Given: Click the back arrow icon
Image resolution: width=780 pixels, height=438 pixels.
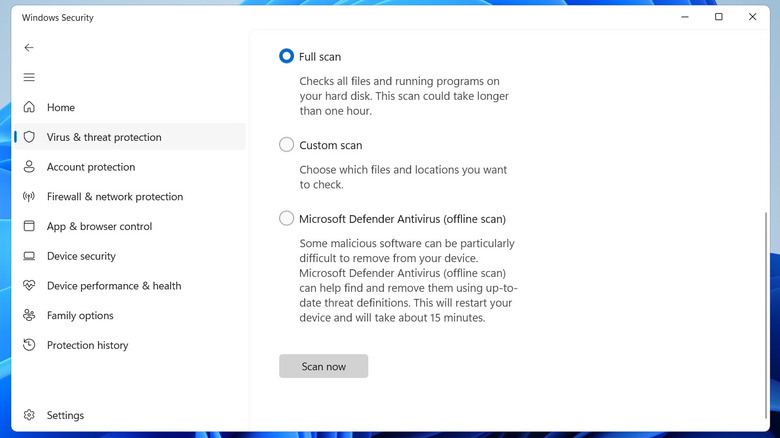Looking at the screenshot, I should (x=29, y=47).
